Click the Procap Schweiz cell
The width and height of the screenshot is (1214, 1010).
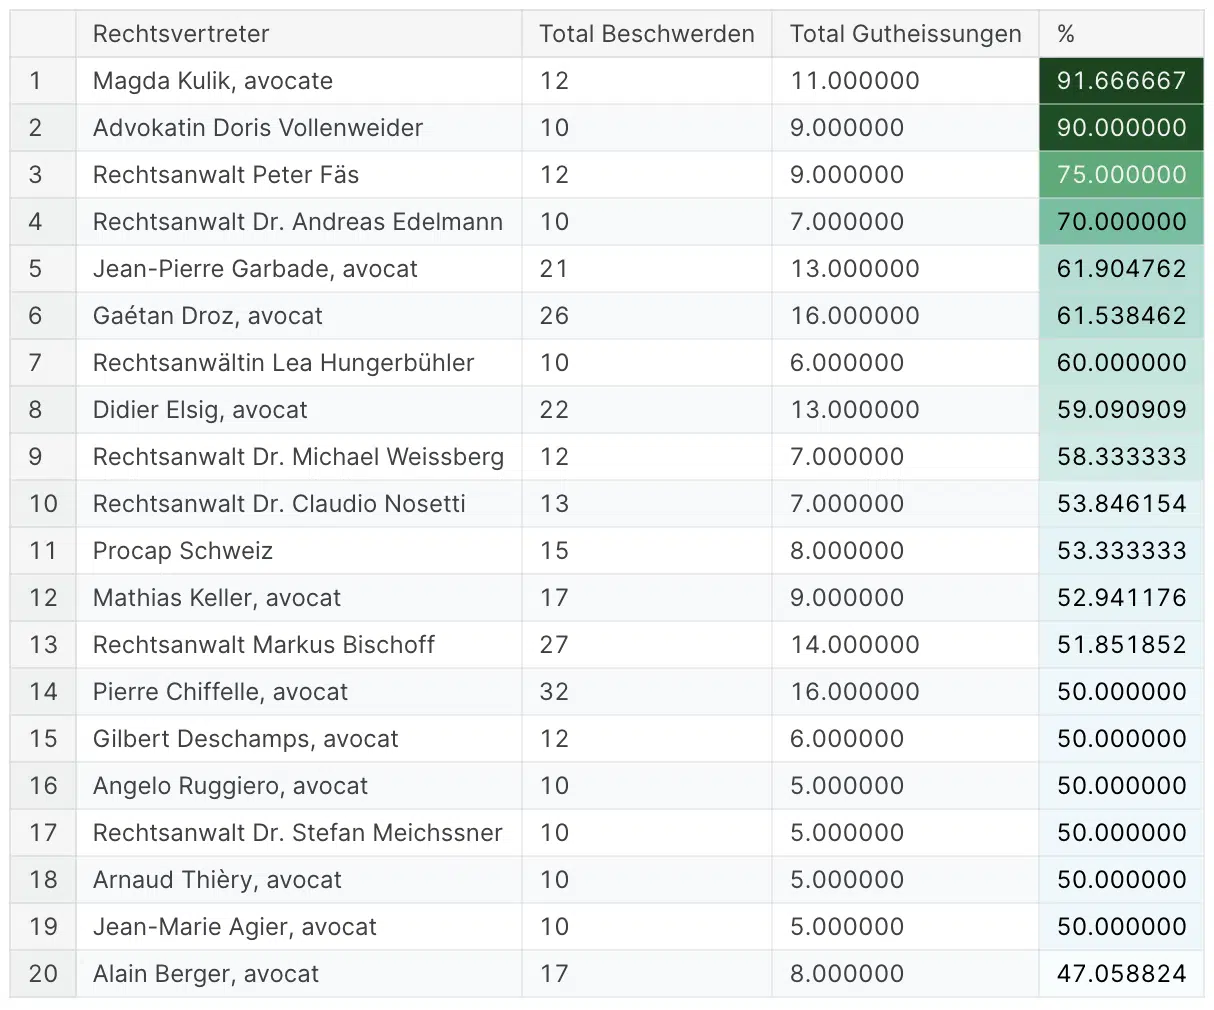[x=183, y=551]
